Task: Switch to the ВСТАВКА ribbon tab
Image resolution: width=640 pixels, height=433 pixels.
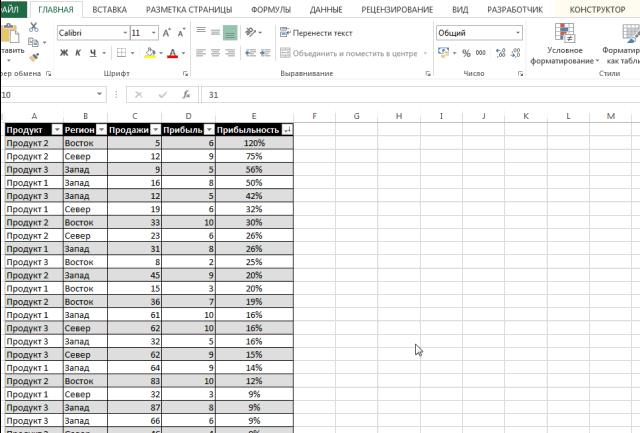Action: 109,9
